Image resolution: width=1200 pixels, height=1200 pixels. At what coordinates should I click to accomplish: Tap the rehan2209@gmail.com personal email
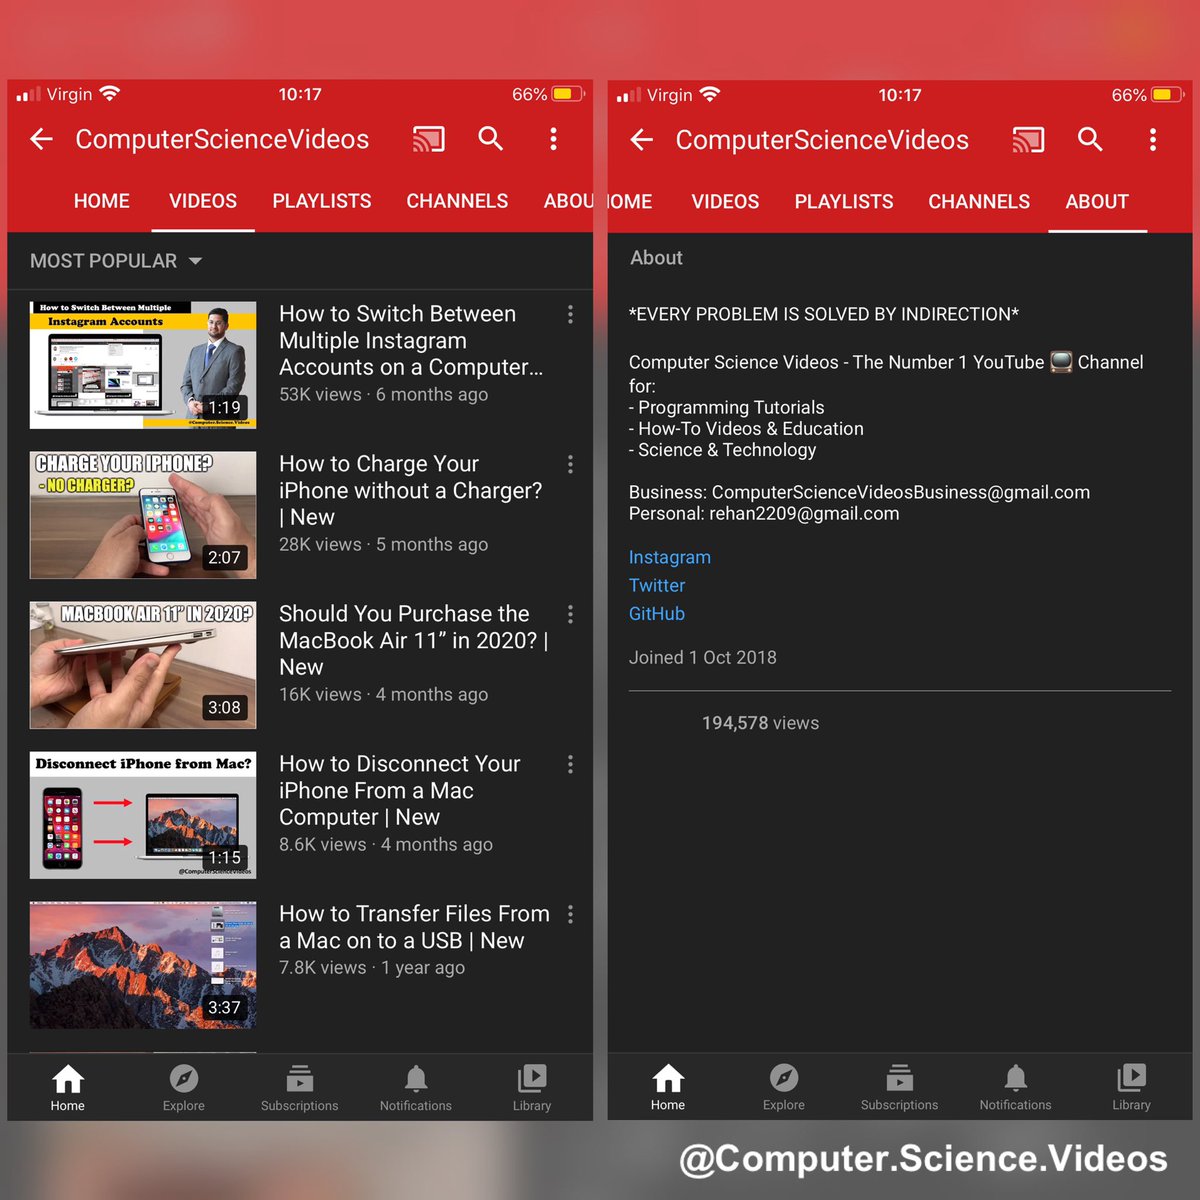pyautogui.click(x=804, y=513)
